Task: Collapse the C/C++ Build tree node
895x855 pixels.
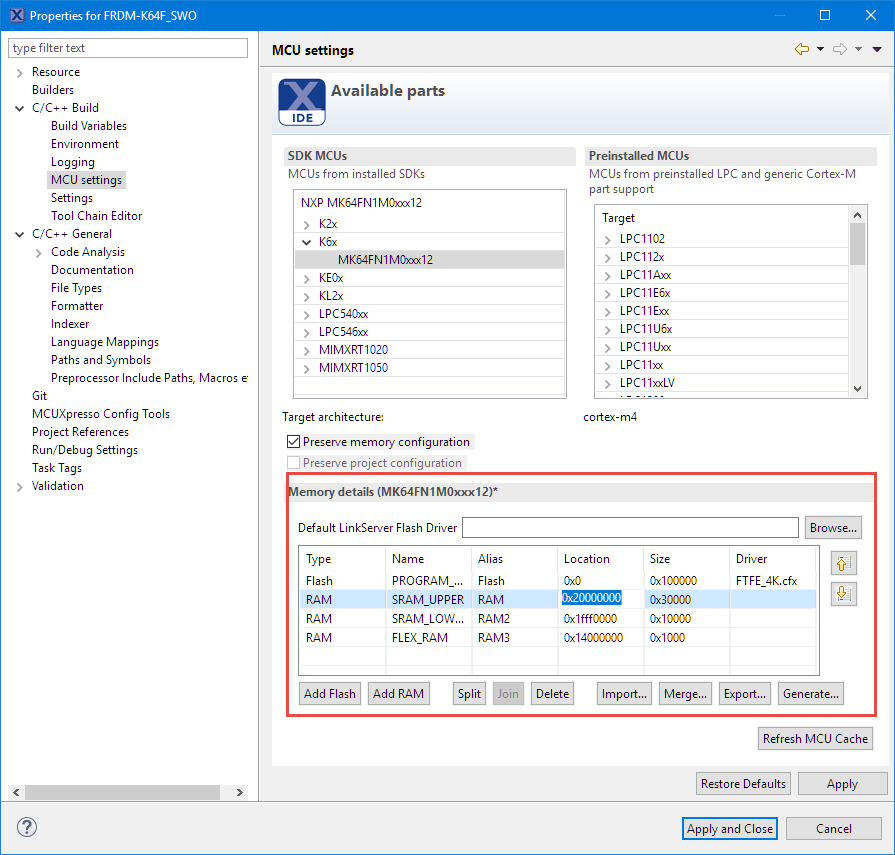Action: coord(20,108)
